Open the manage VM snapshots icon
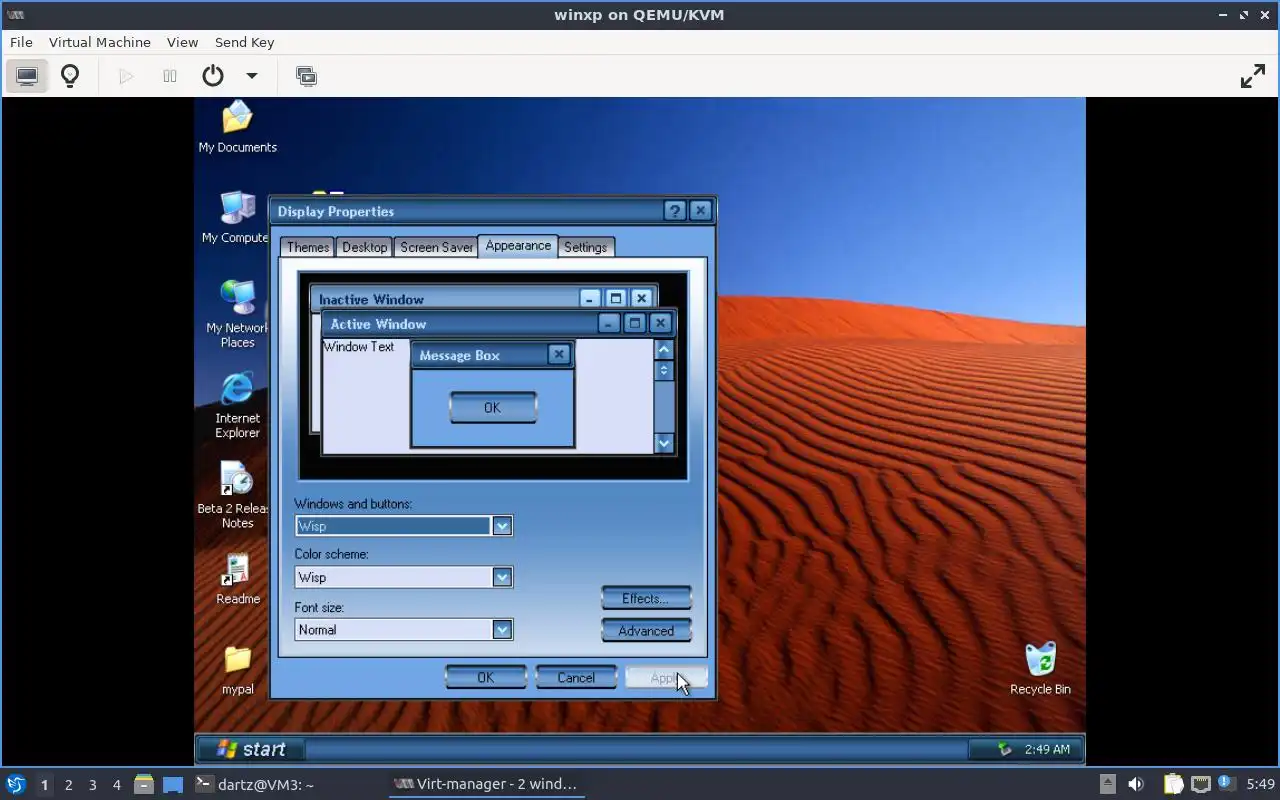The width and height of the screenshot is (1280, 800). (307, 76)
